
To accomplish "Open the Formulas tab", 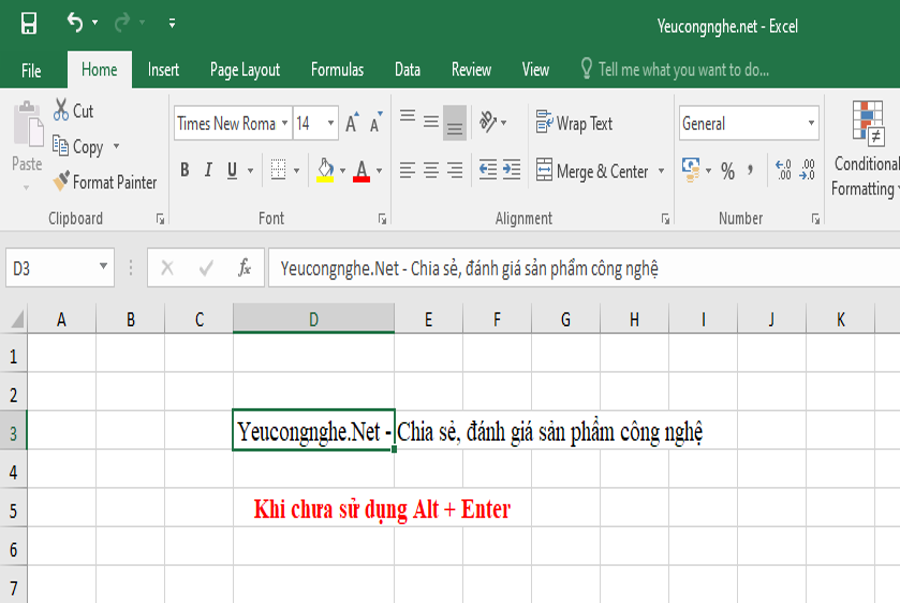I will click(x=337, y=70).
